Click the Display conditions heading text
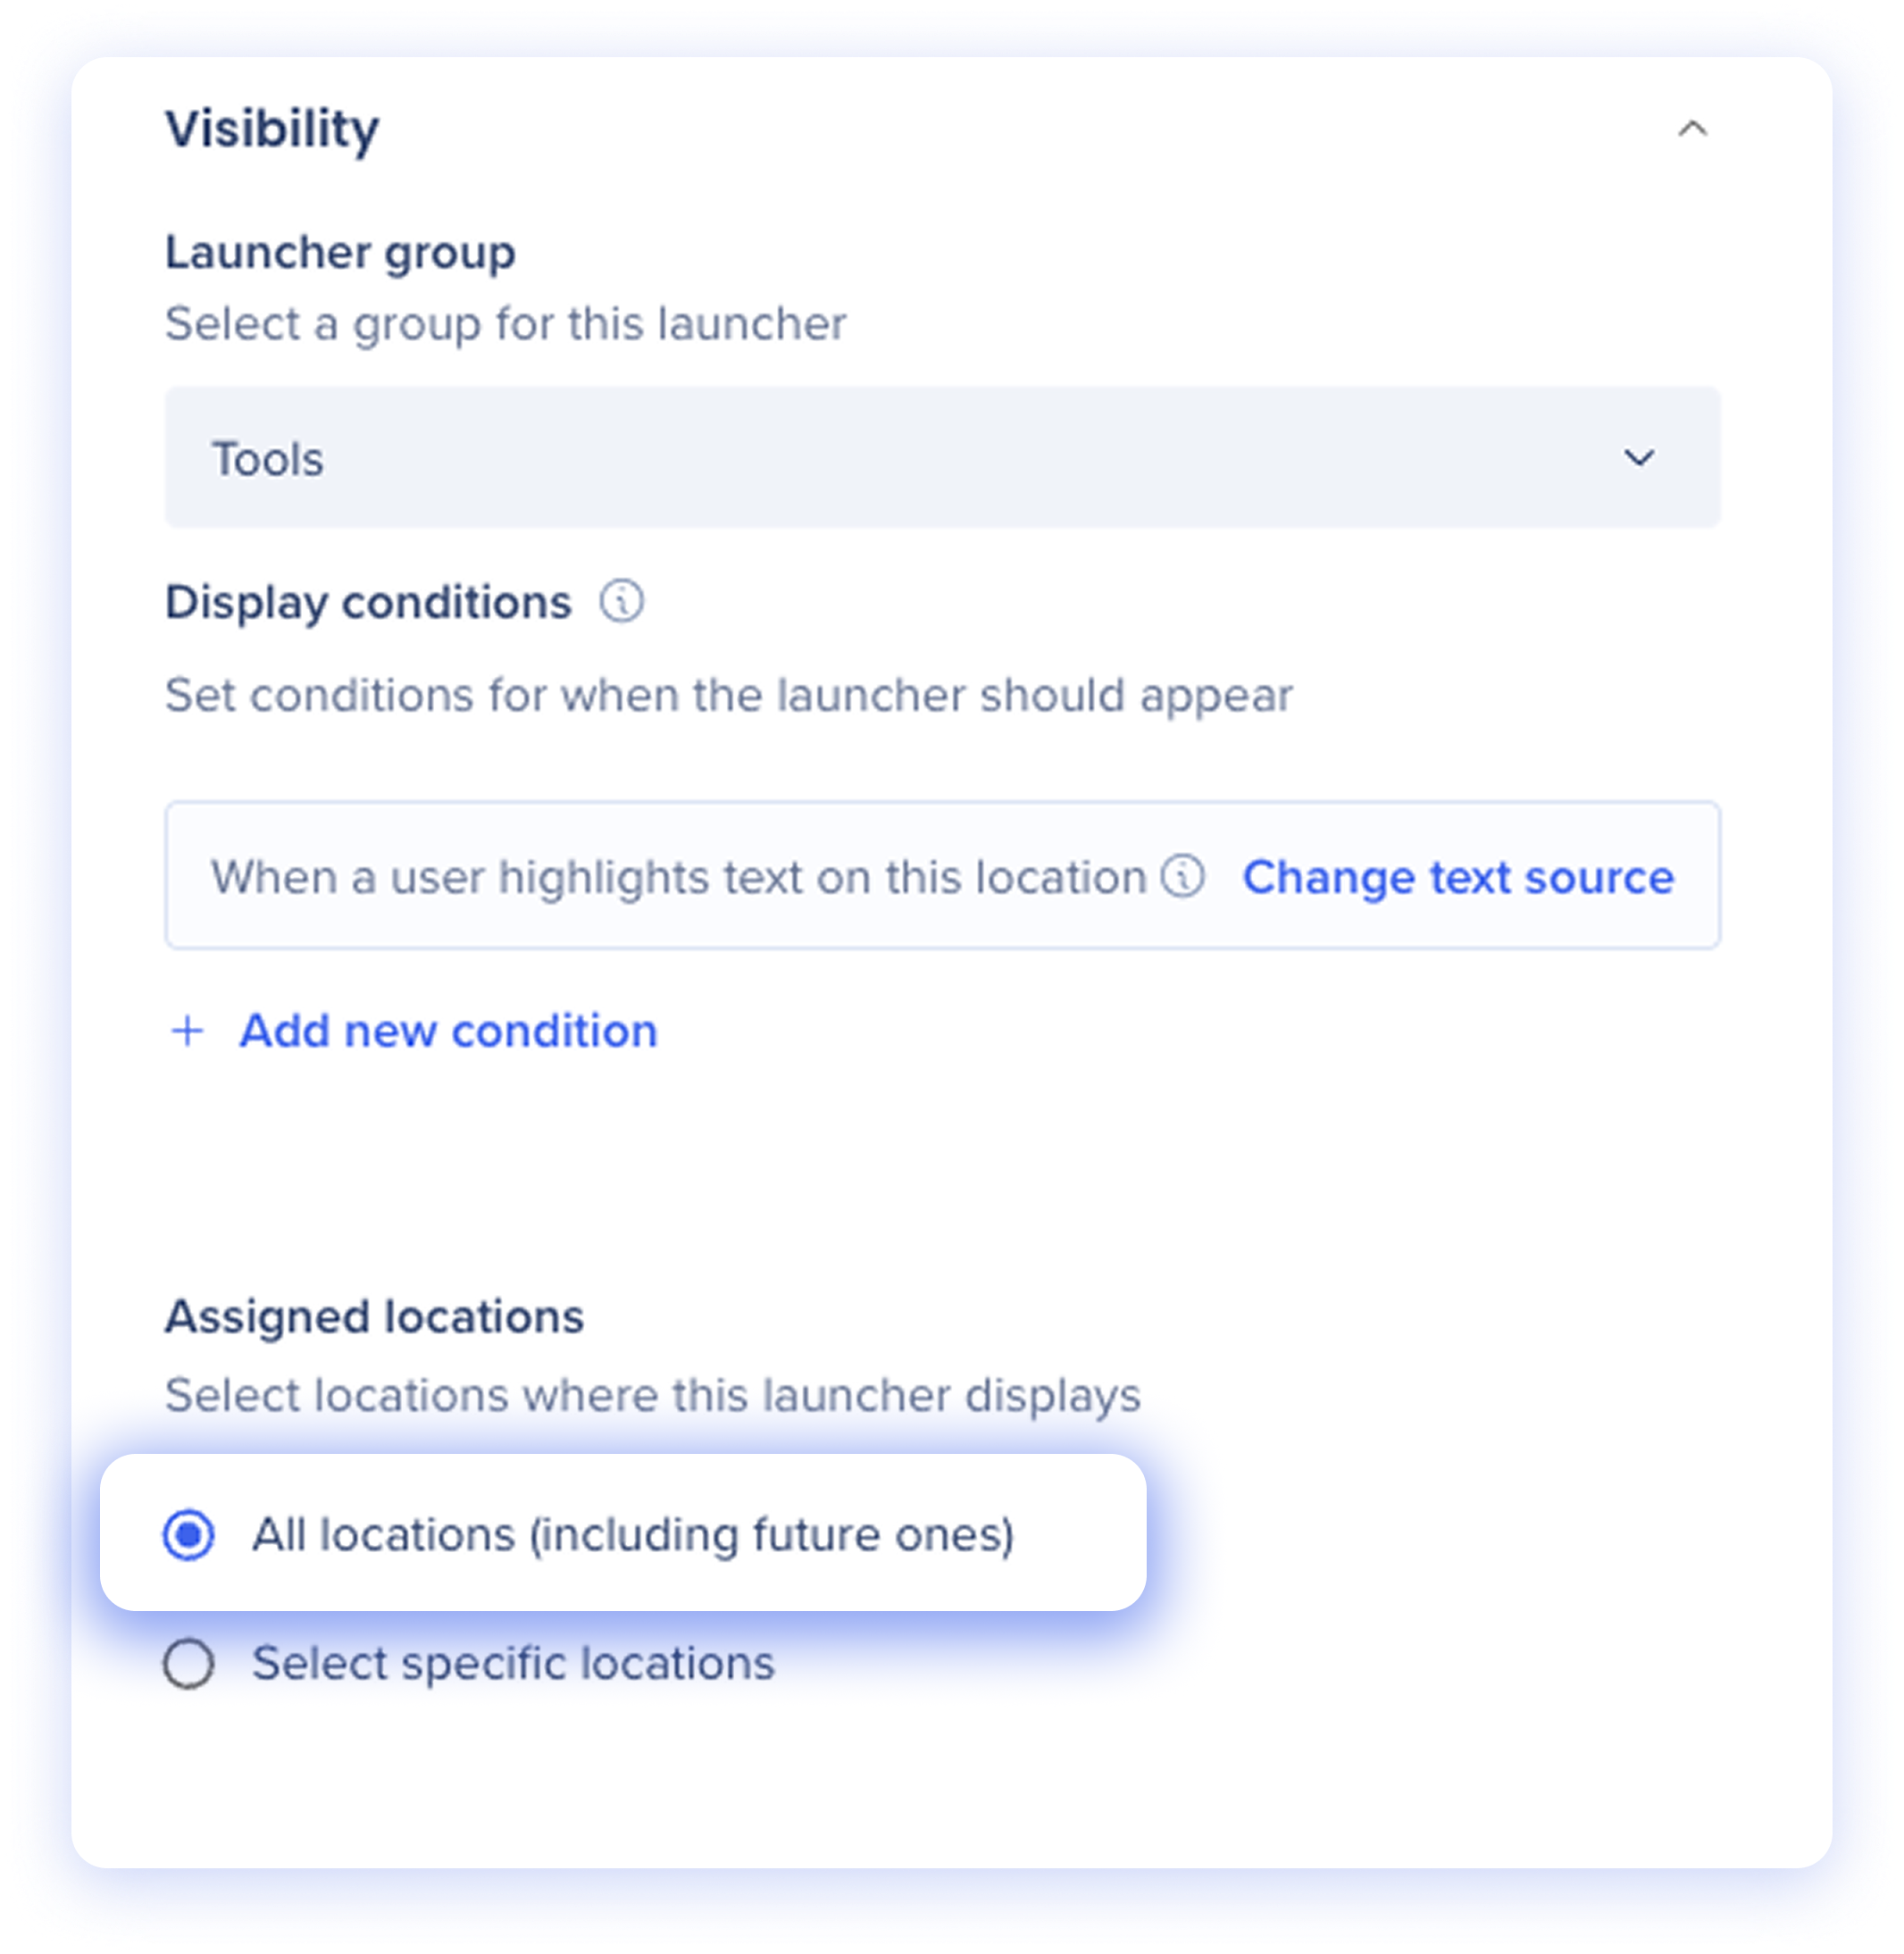1904x1954 pixels. coord(368,603)
